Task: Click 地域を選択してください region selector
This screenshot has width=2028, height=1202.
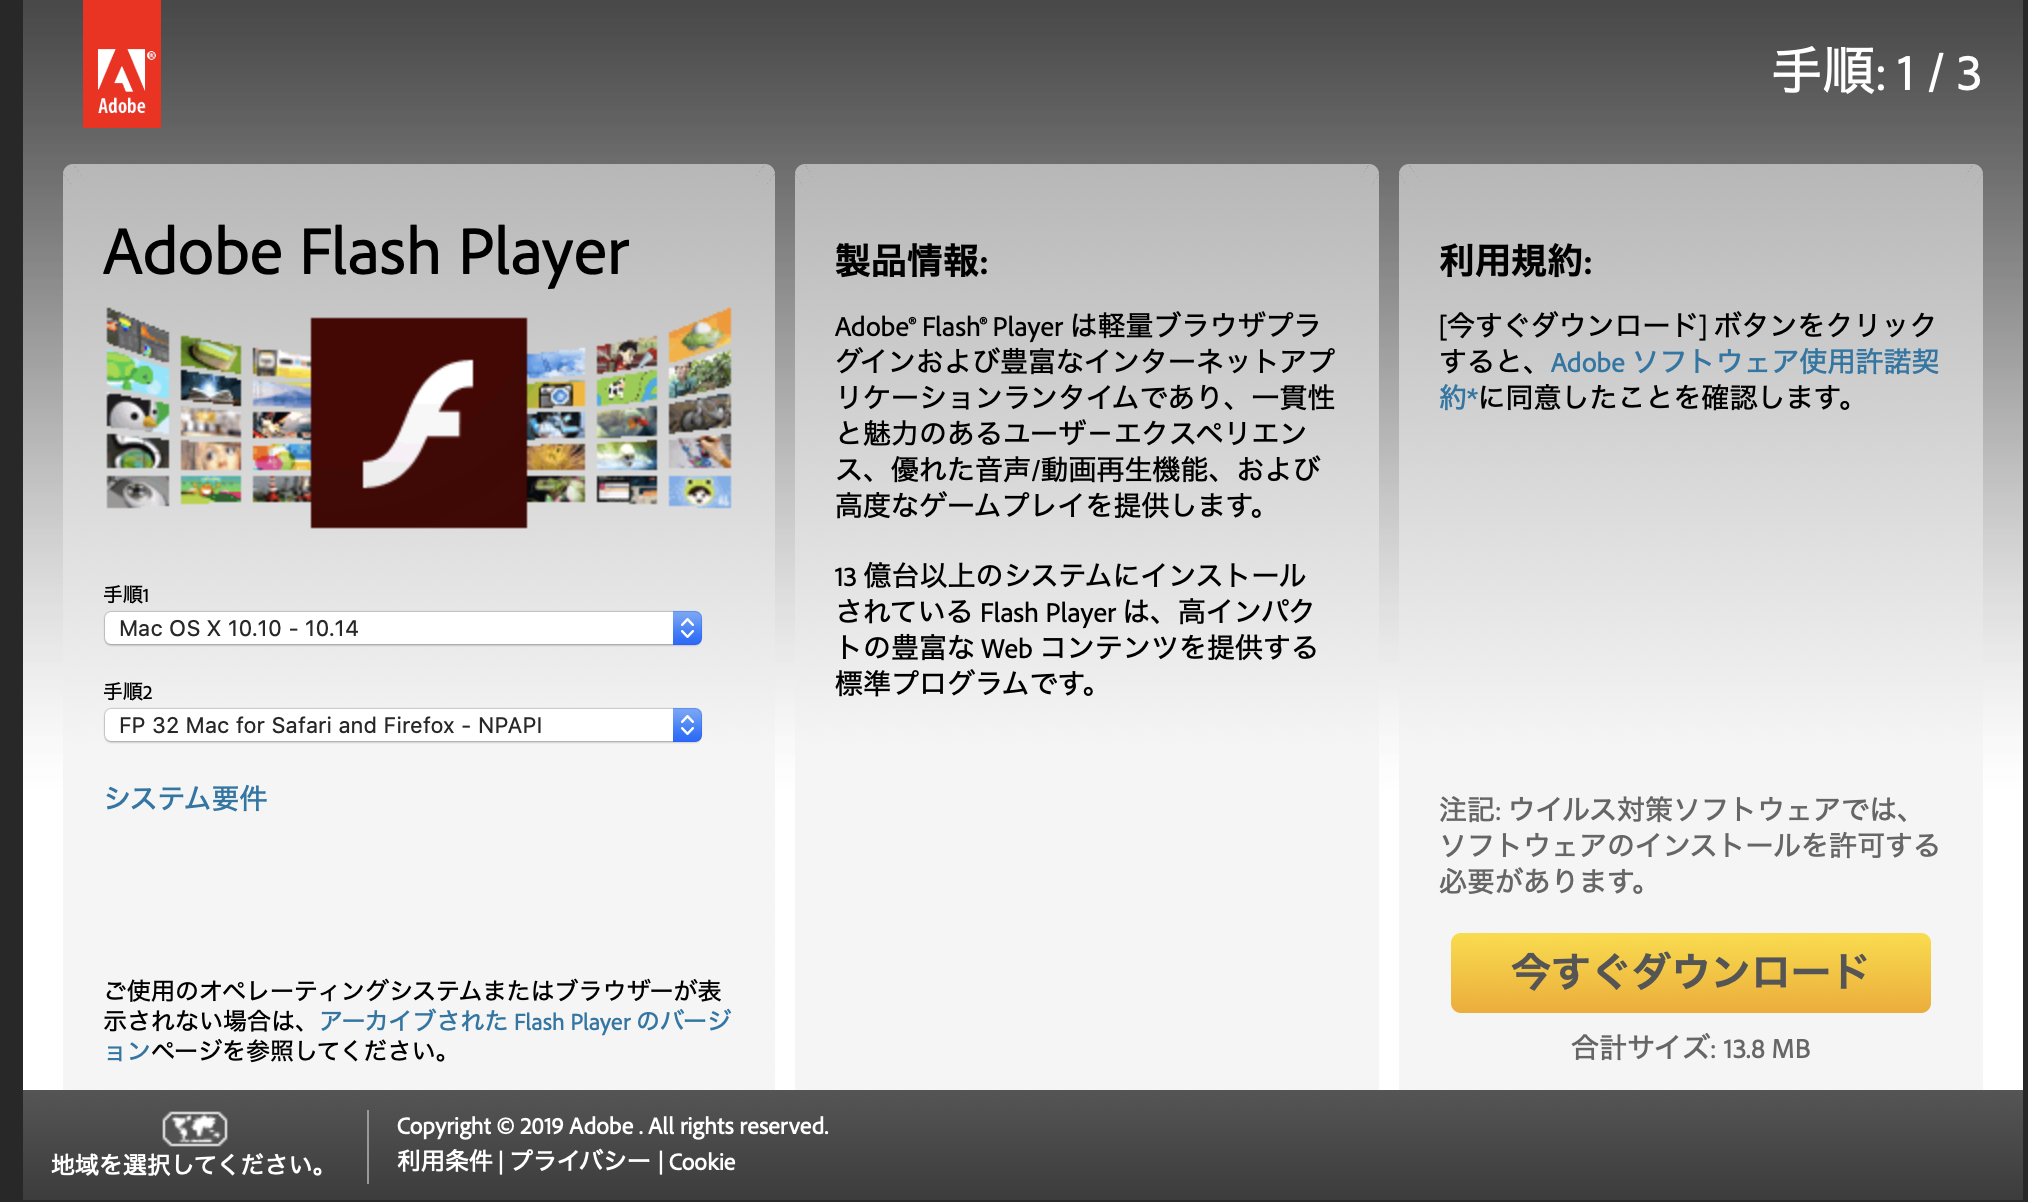Action: [188, 1165]
